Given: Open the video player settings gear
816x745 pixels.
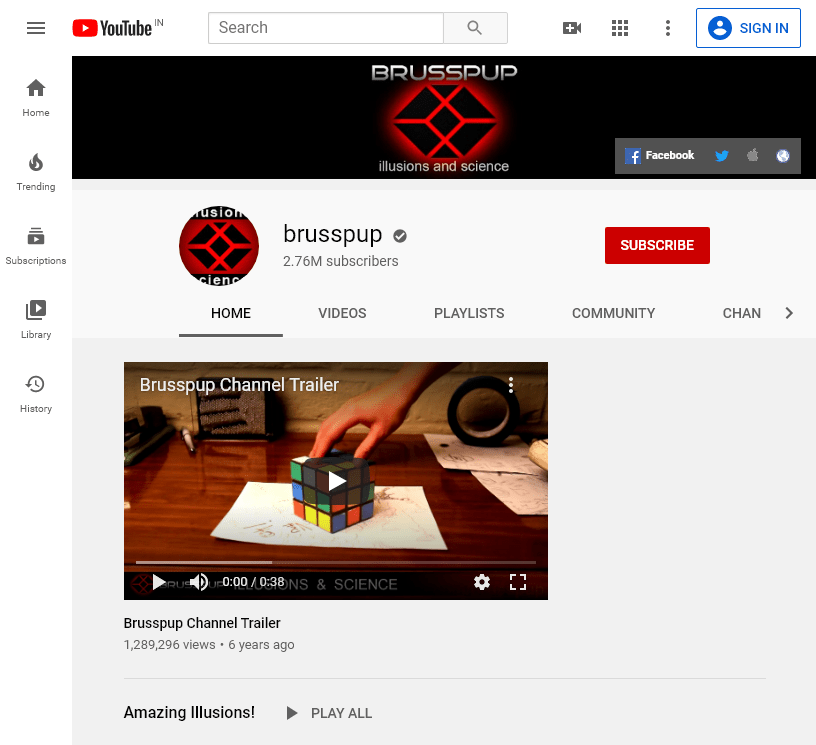Looking at the screenshot, I should pyautogui.click(x=482, y=582).
